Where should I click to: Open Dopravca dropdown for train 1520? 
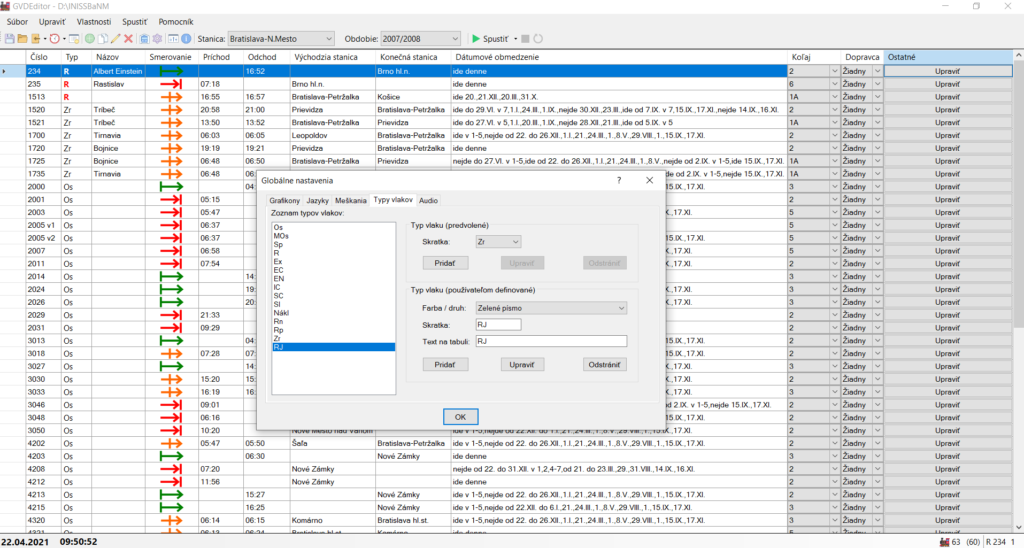click(x=877, y=110)
